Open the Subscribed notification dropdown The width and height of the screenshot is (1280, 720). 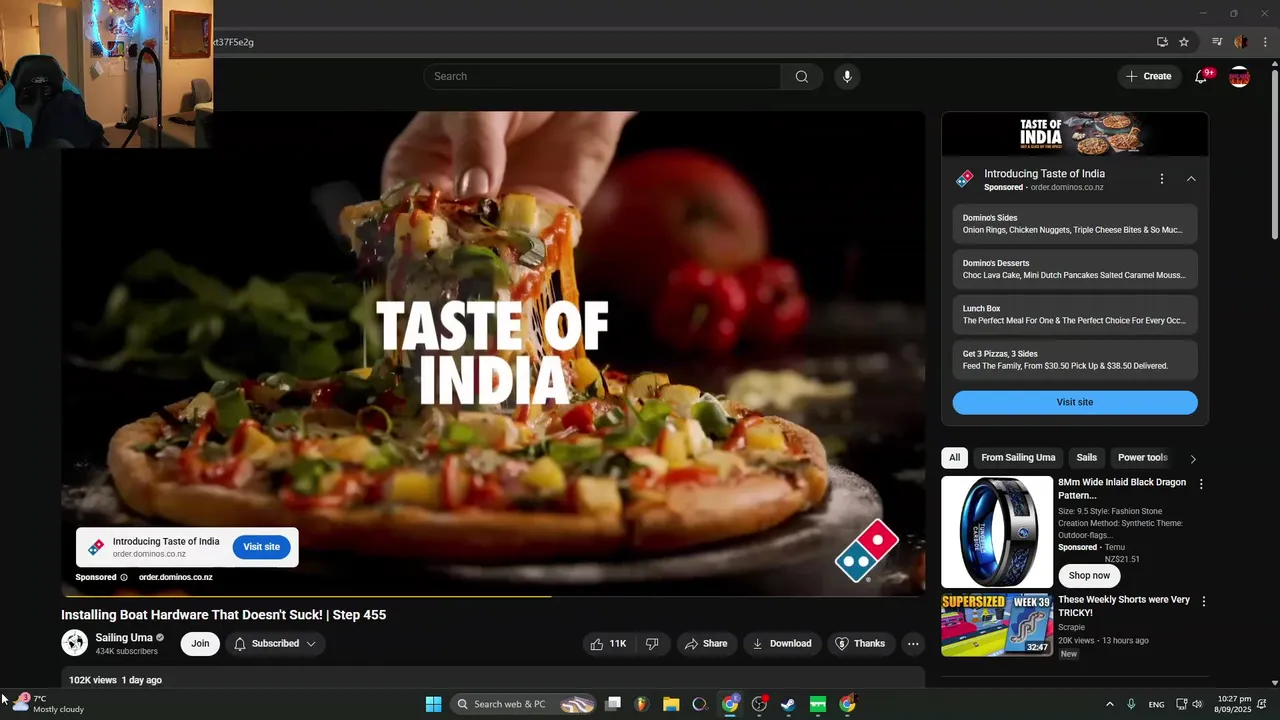(275, 644)
